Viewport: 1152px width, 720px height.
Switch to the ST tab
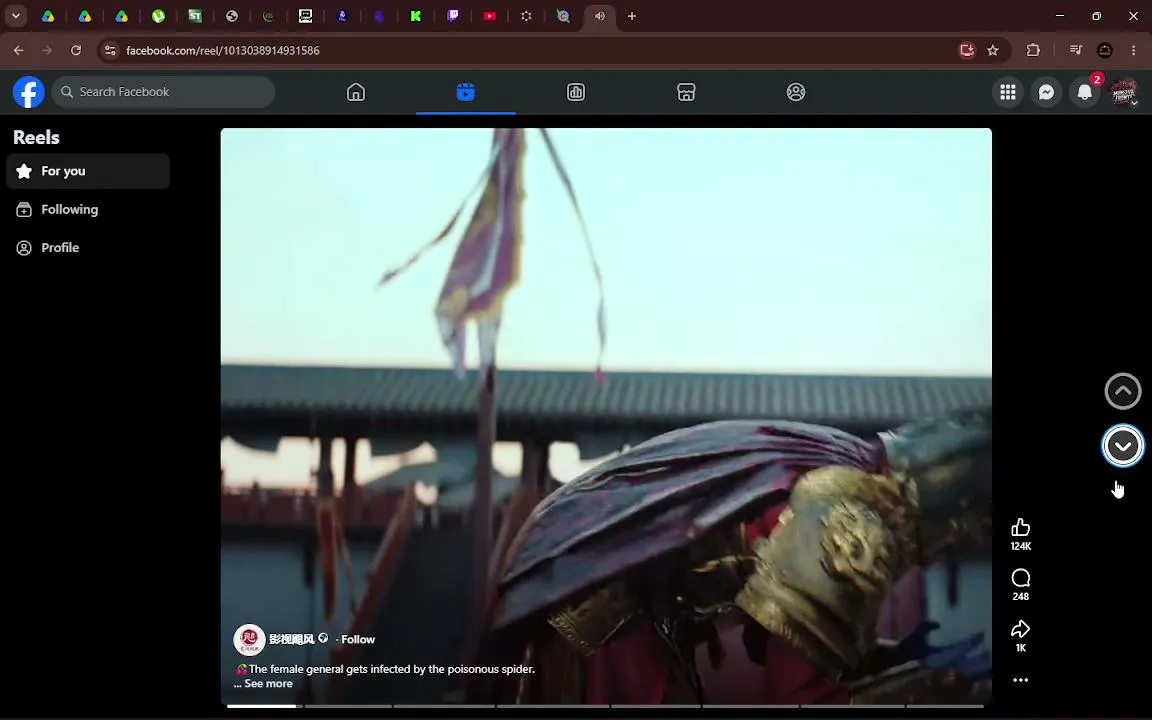tap(195, 15)
